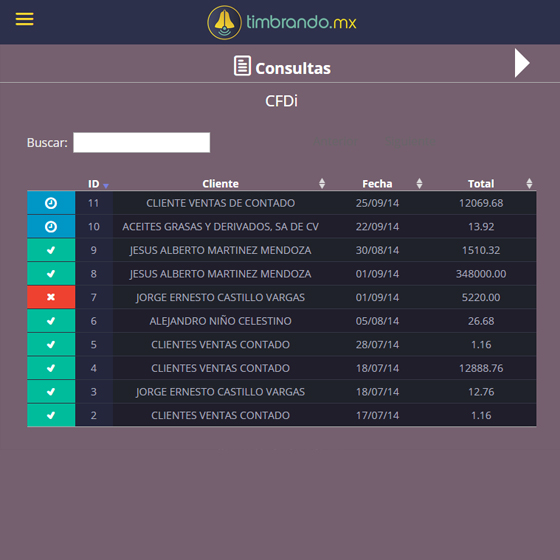Click the total 1510.32
The height and width of the screenshot is (560, 560).
coord(481,250)
